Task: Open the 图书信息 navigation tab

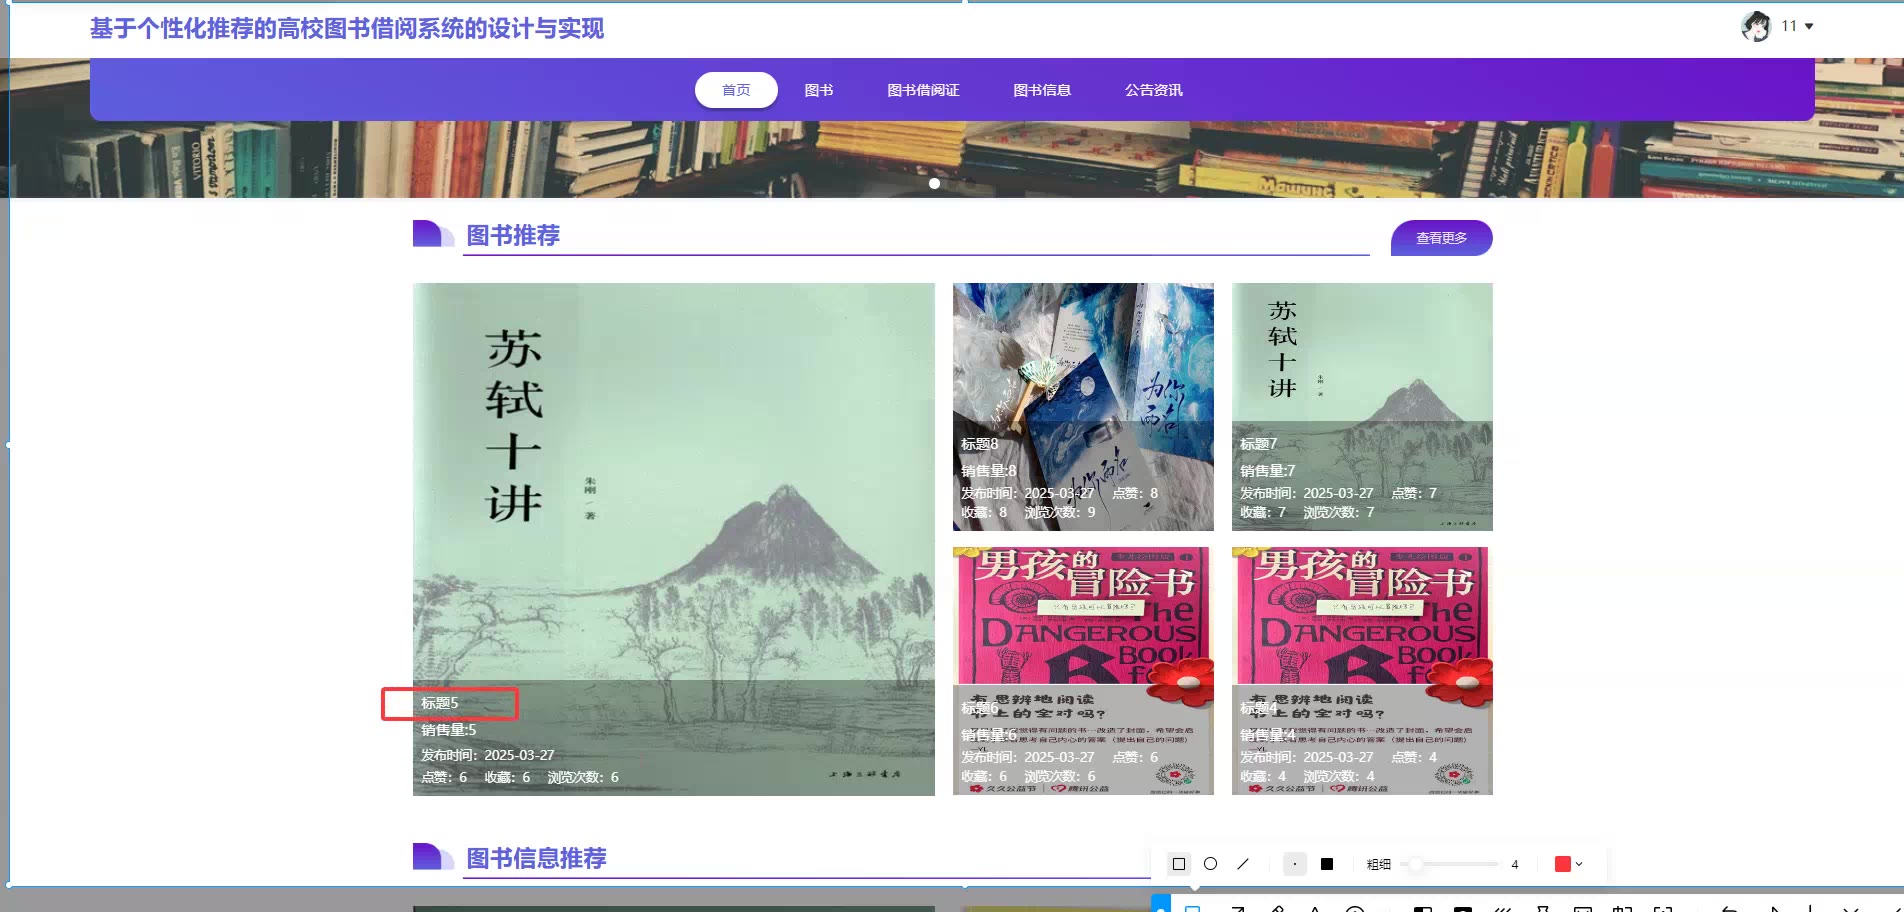Action: (1042, 90)
